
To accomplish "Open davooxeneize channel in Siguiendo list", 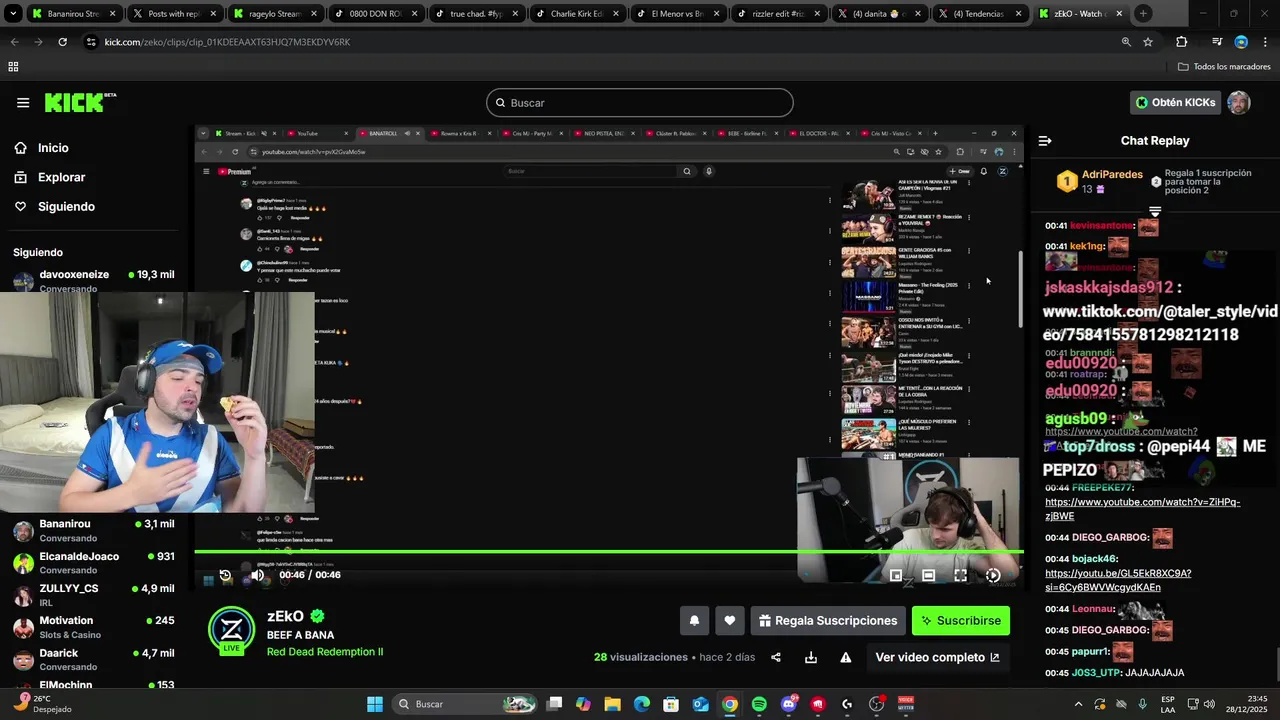I will (x=94, y=280).
